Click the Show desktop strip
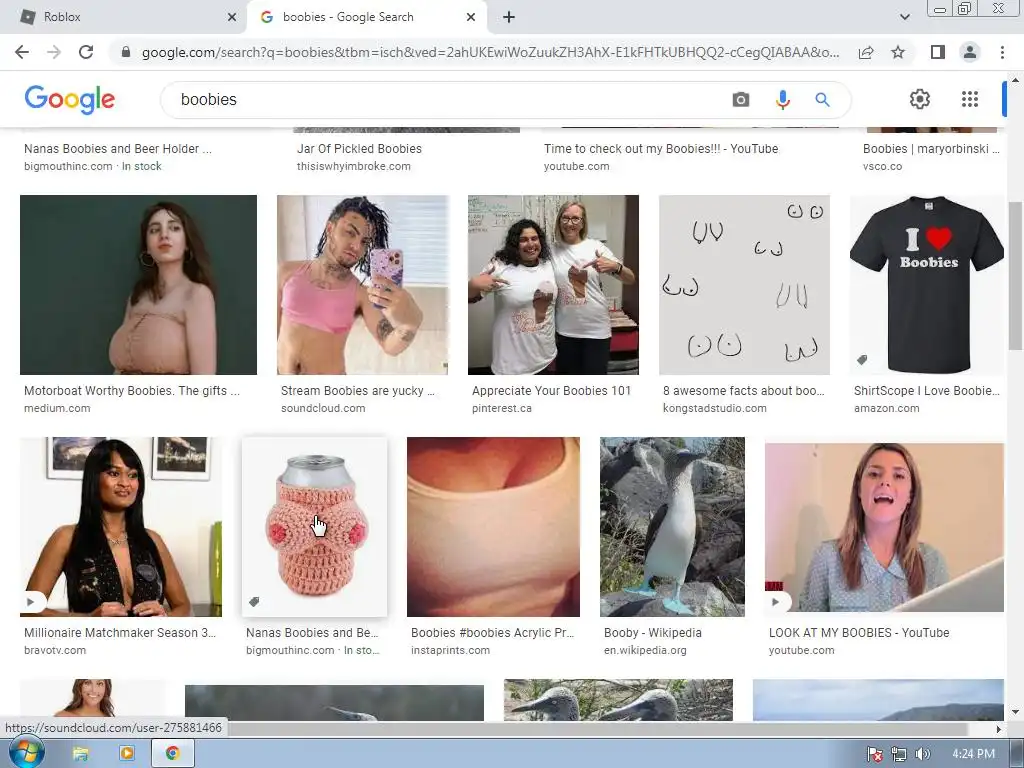 click(x=1016, y=754)
